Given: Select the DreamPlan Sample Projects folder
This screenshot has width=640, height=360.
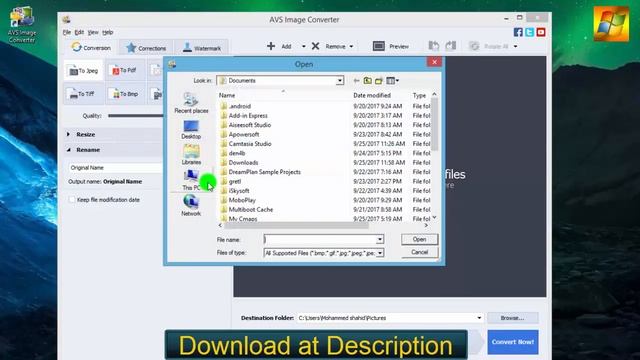Looking at the screenshot, I should click(264, 172).
